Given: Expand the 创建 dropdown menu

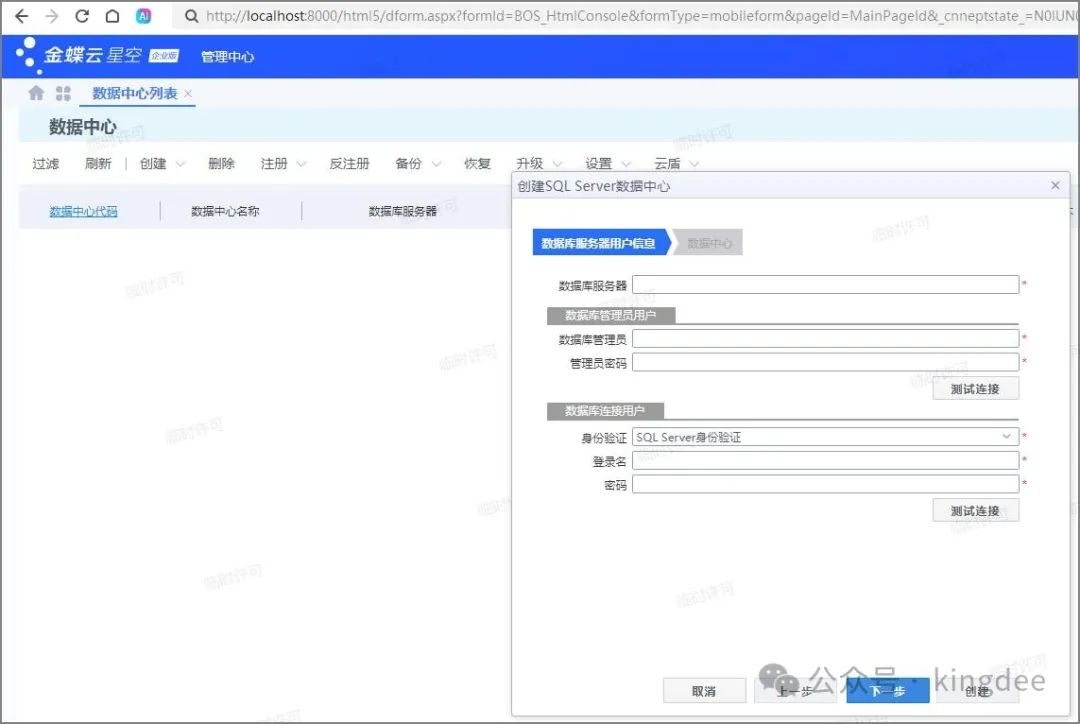Looking at the screenshot, I should [x=180, y=164].
